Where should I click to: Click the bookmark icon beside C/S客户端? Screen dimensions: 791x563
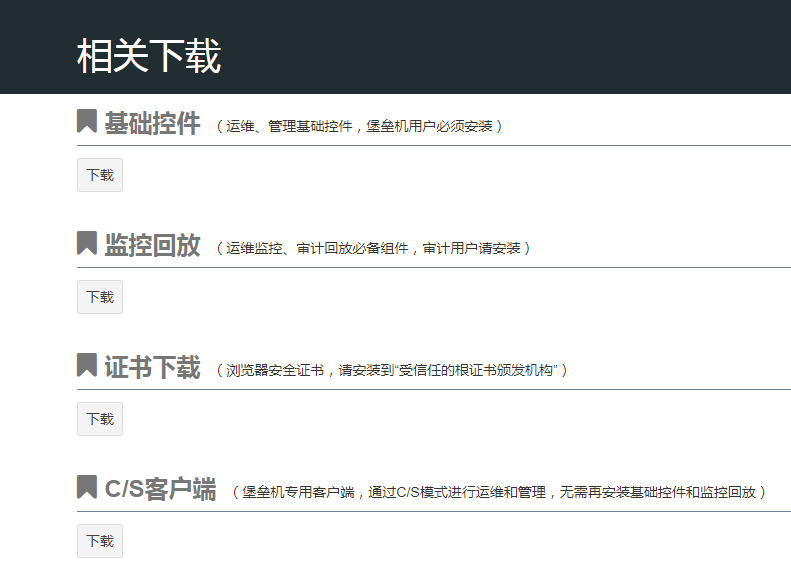87,488
